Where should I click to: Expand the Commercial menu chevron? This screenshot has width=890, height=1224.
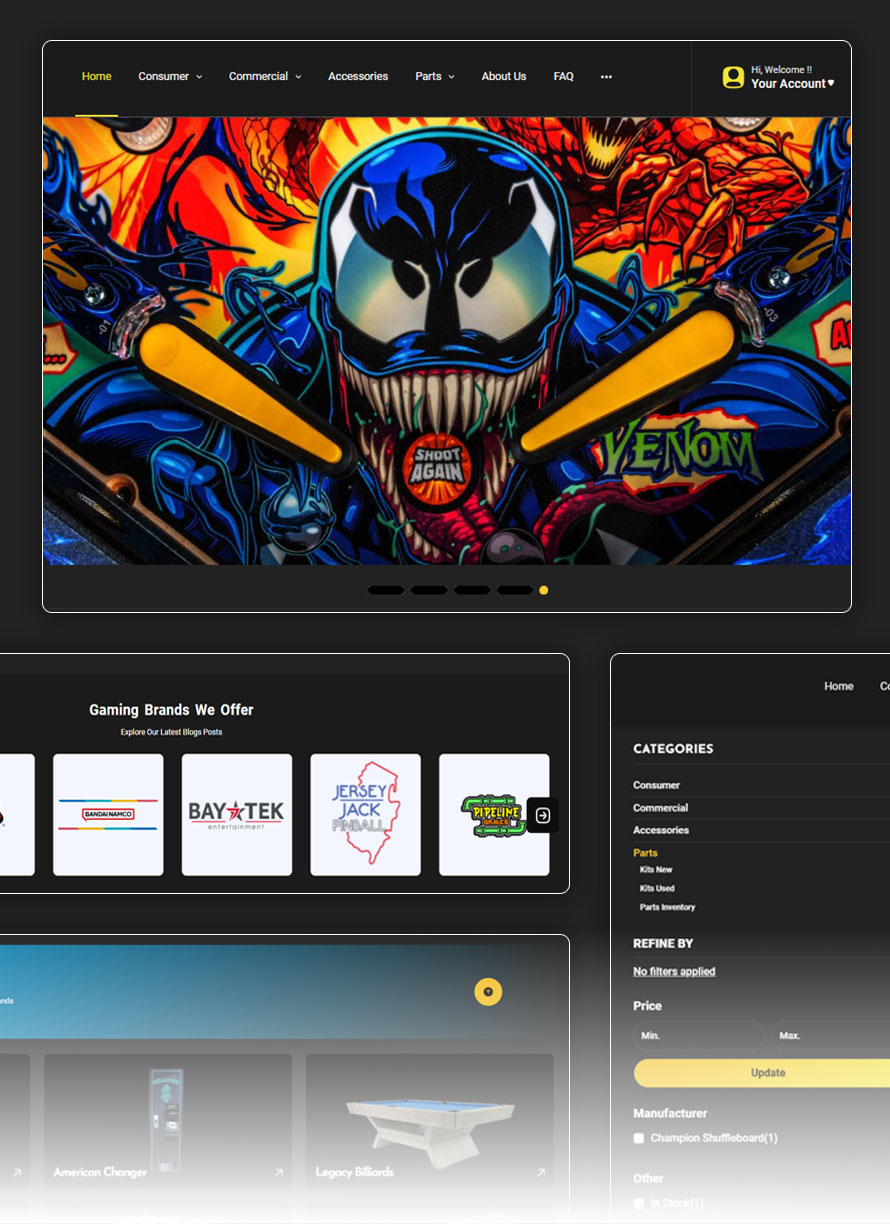[x=298, y=77]
